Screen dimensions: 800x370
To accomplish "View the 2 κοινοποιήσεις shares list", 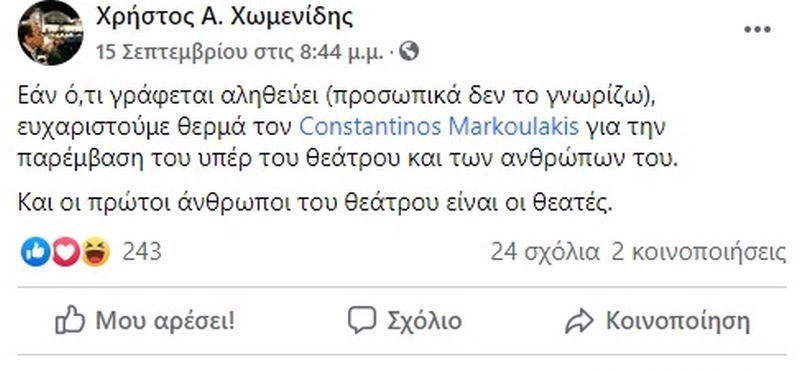I will 698,252.
